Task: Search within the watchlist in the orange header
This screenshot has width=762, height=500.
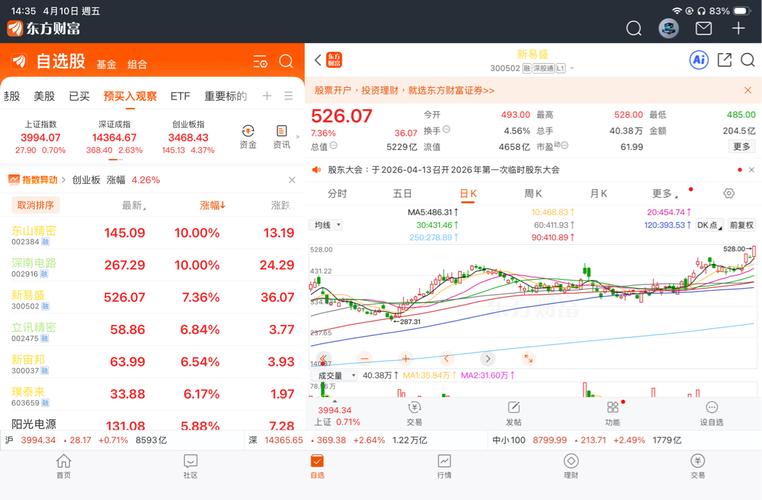Action: pyautogui.click(x=286, y=61)
